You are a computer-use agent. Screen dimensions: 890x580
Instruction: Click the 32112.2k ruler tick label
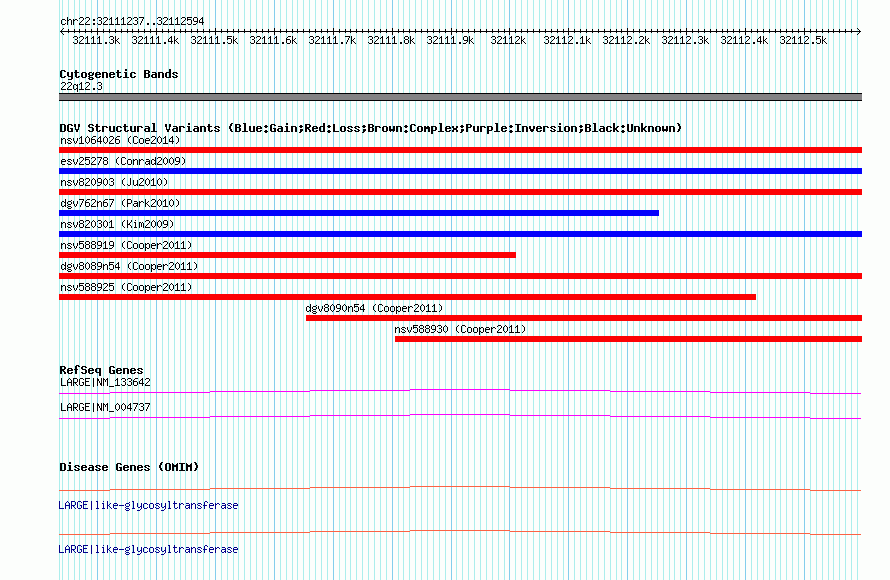click(x=627, y=40)
